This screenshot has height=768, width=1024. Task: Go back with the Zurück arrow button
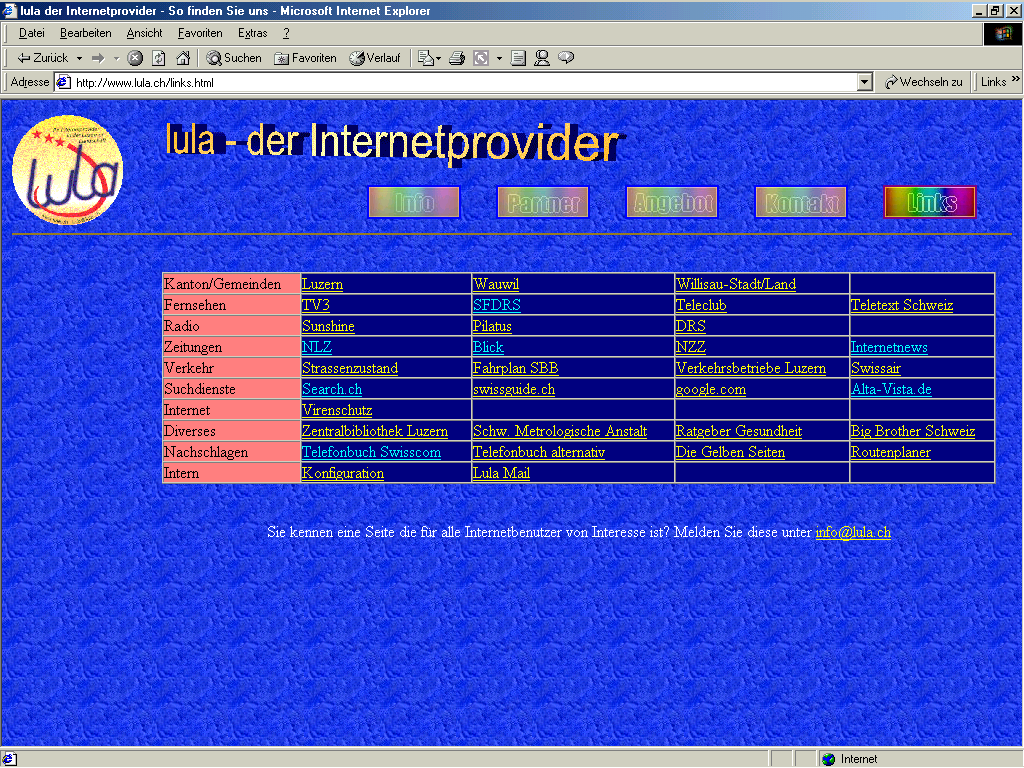42,58
